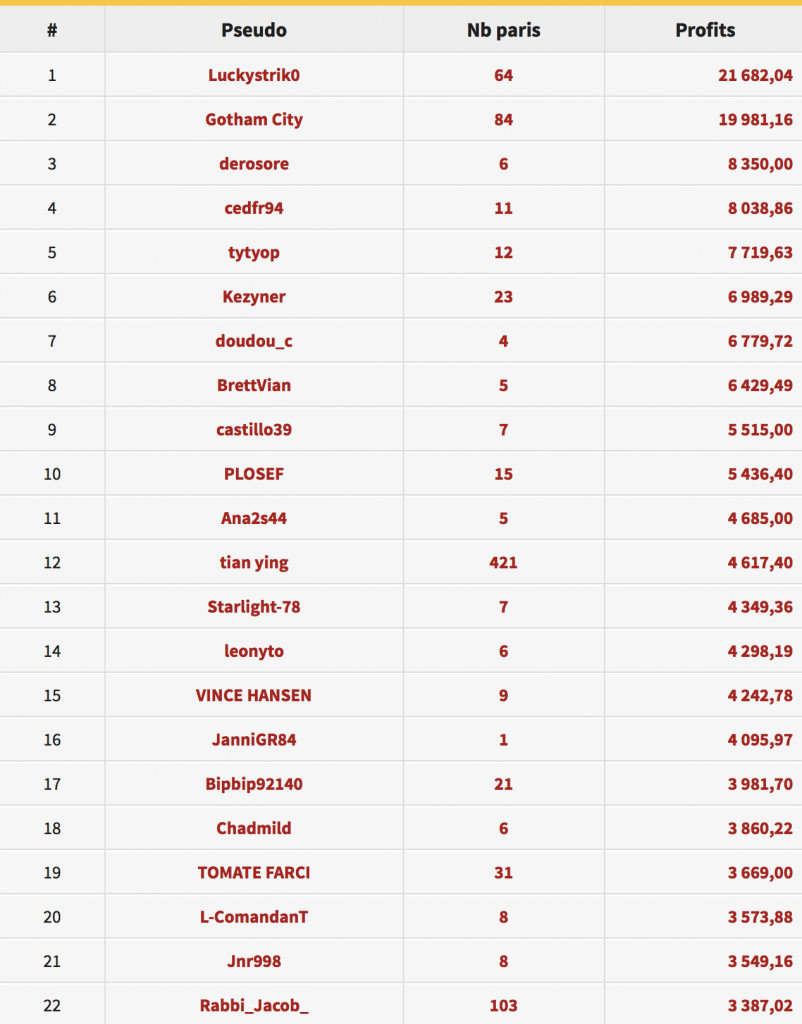This screenshot has height=1024, width=802.
Task: Select the PLOSEF username
Action: point(253,474)
